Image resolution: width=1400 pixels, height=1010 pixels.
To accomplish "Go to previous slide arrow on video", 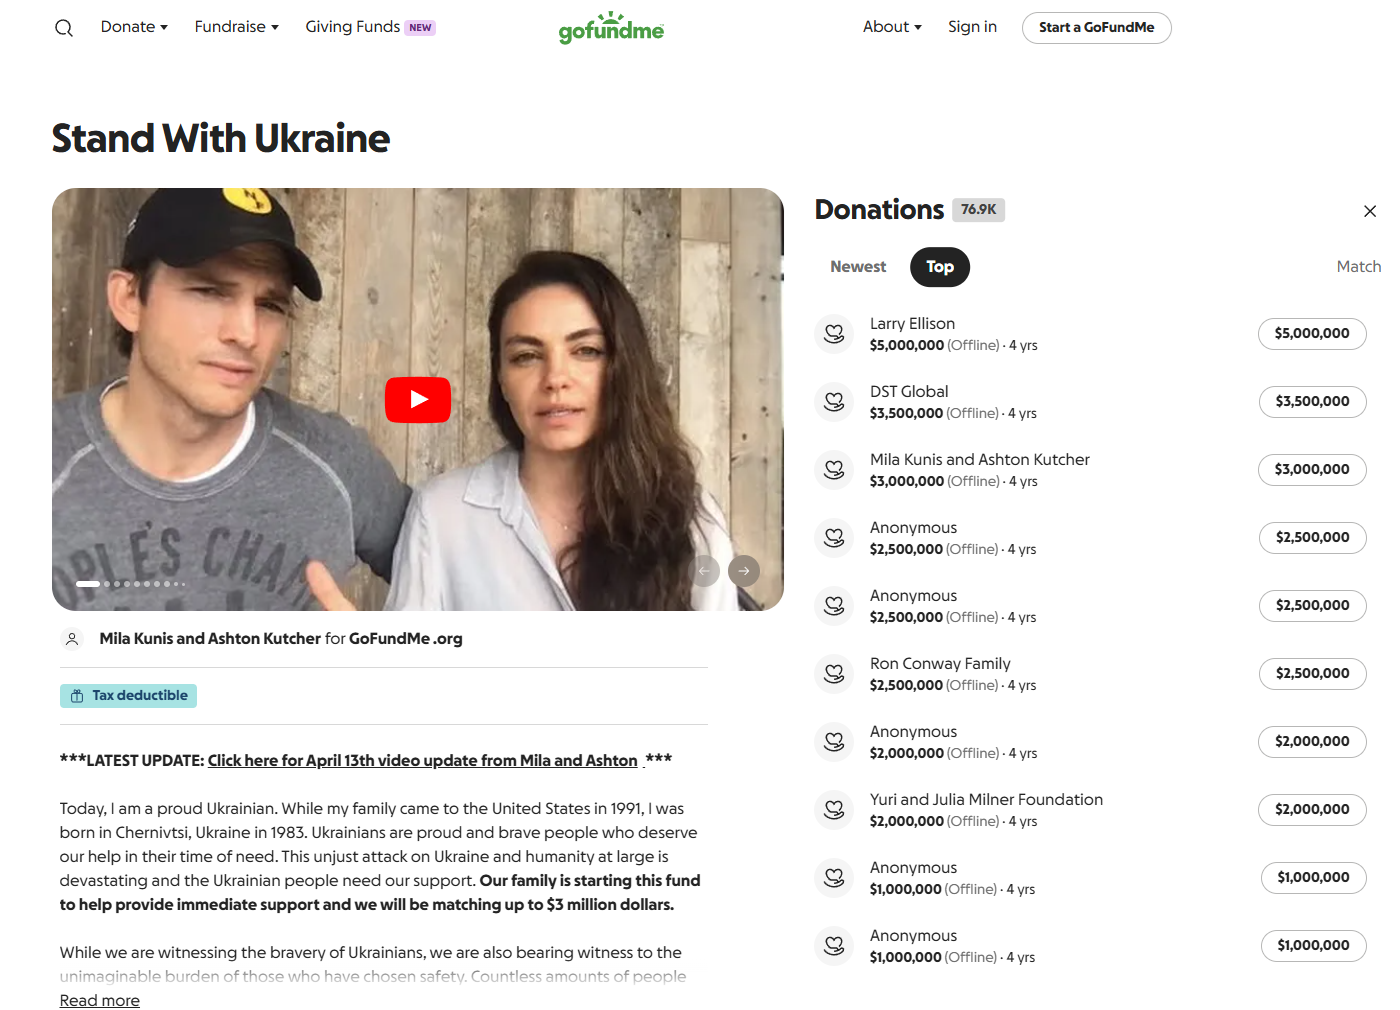I will pyautogui.click(x=704, y=571).
